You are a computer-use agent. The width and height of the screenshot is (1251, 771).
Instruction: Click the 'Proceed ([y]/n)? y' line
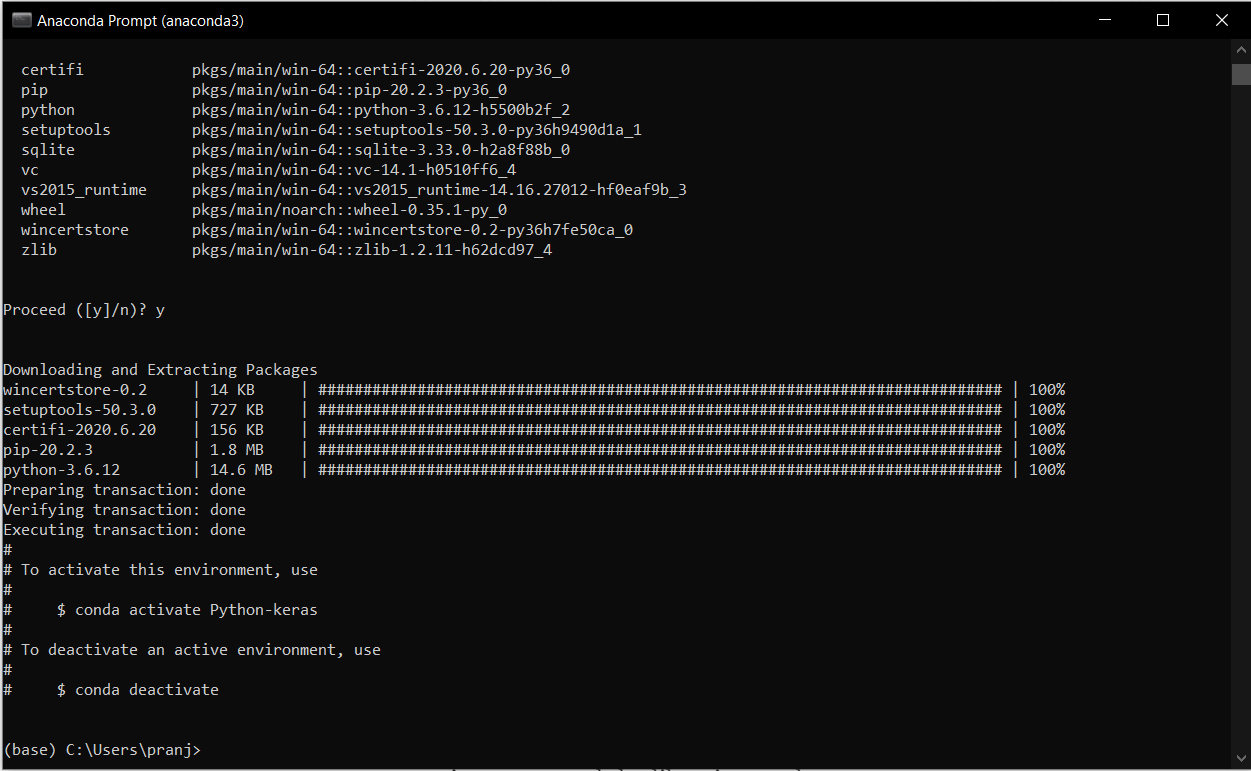pyautogui.click(x=84, y=310)
